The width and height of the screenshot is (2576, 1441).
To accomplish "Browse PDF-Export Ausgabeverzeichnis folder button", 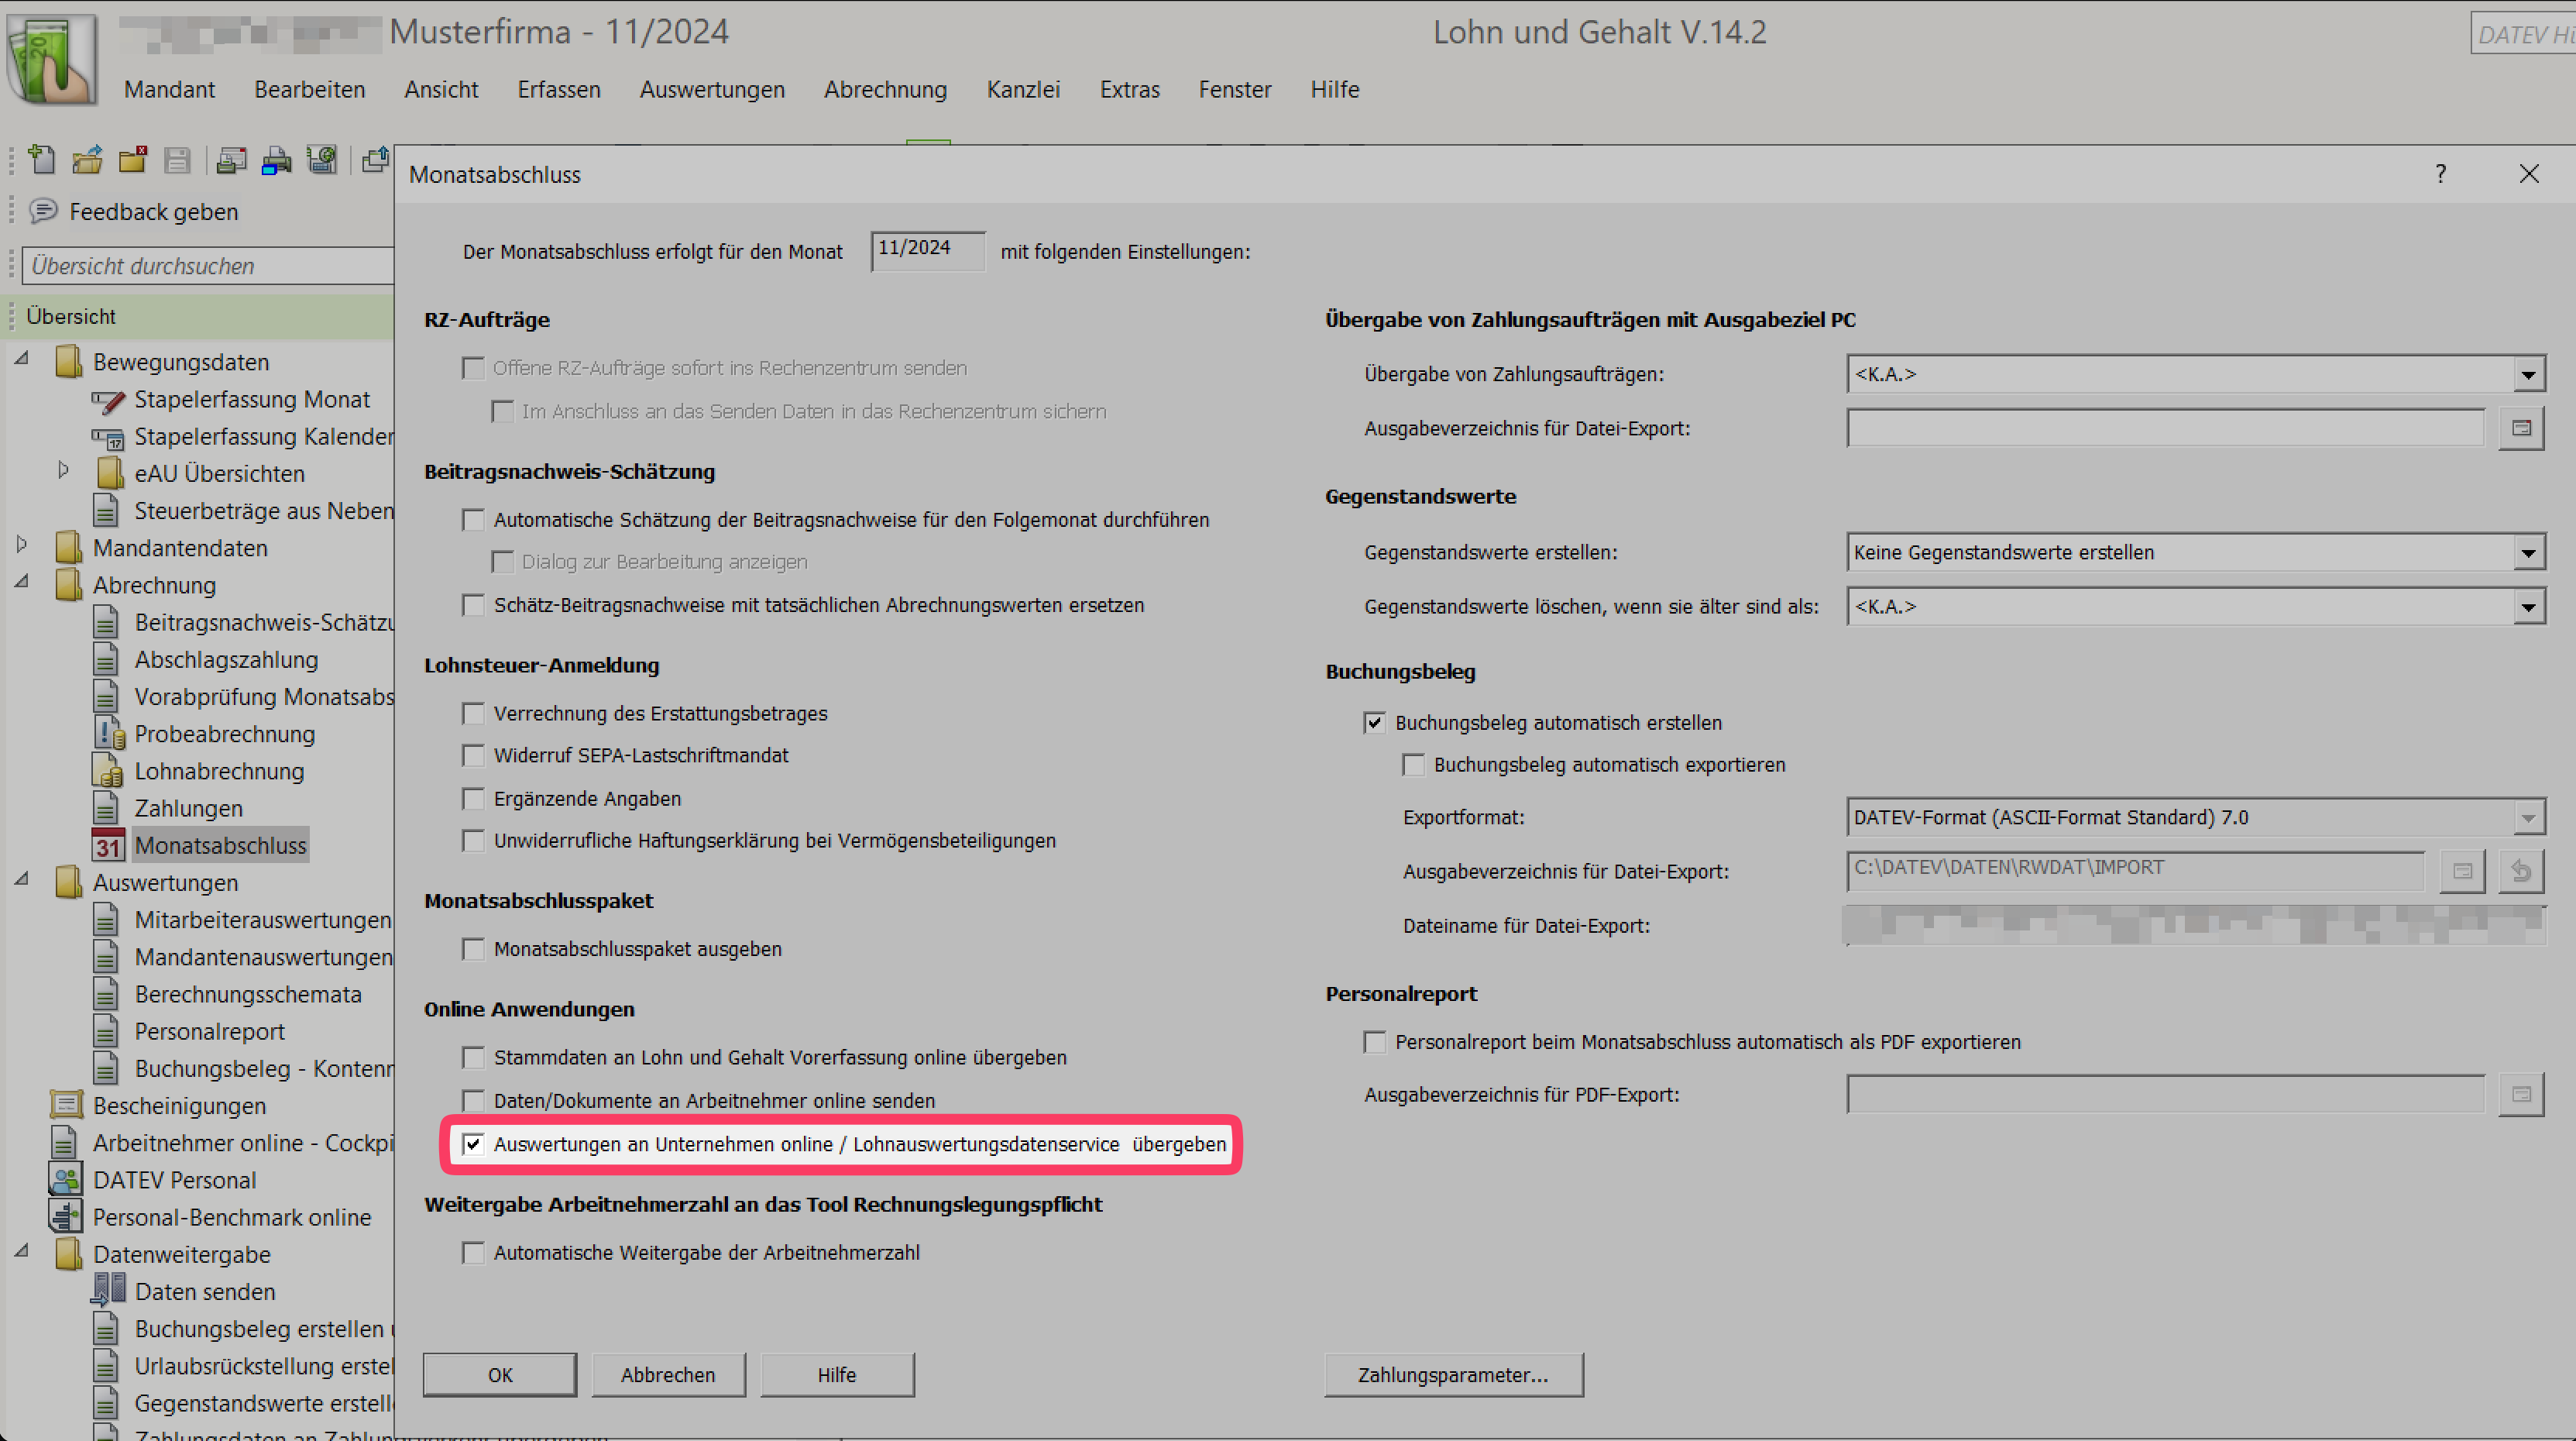I will pos(2521,1095).
